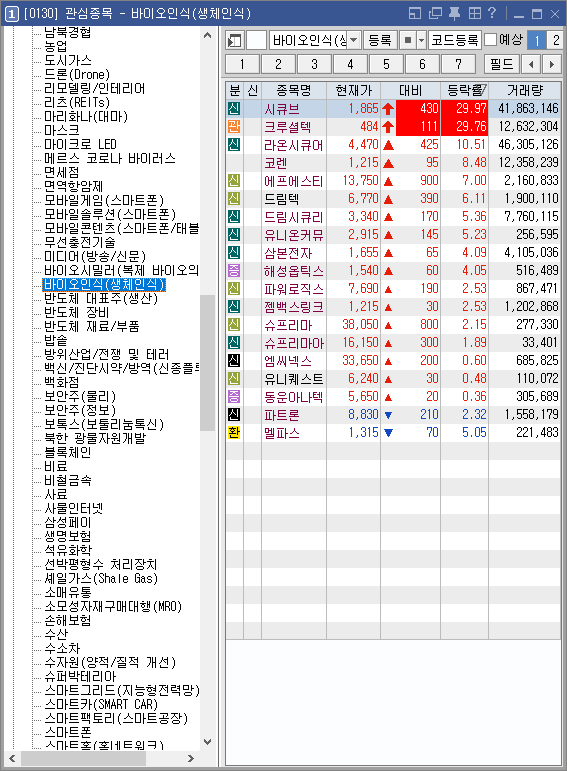Select 수소차 theme
The height and width of the screenshot is (771, 567).
62,648
